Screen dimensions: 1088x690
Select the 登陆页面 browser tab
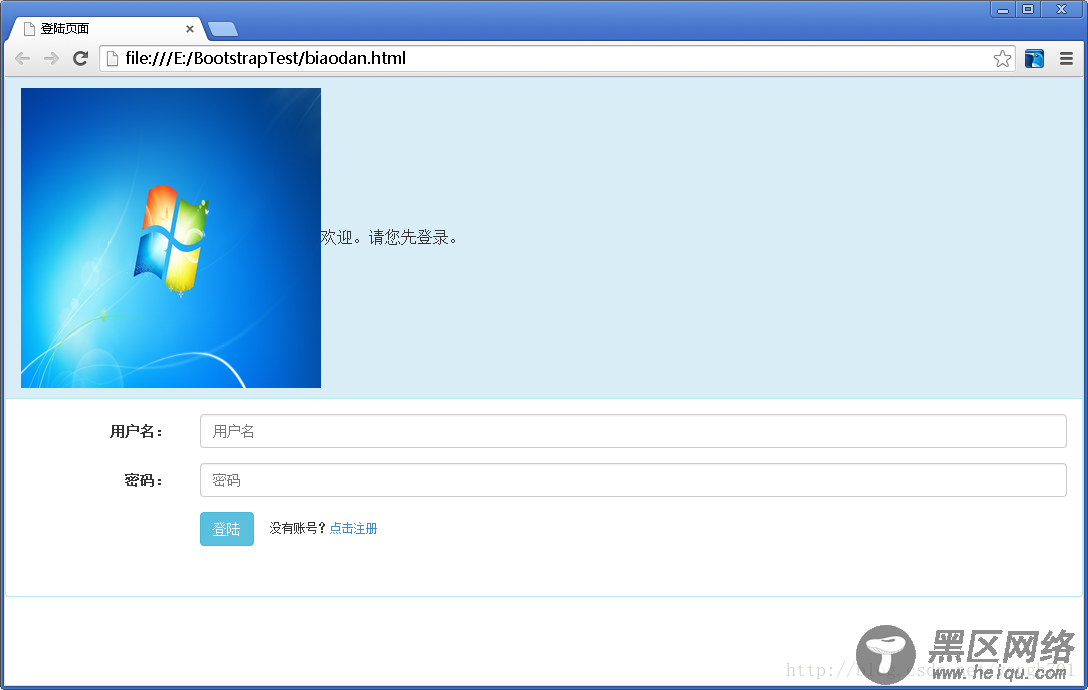point(108,28)
